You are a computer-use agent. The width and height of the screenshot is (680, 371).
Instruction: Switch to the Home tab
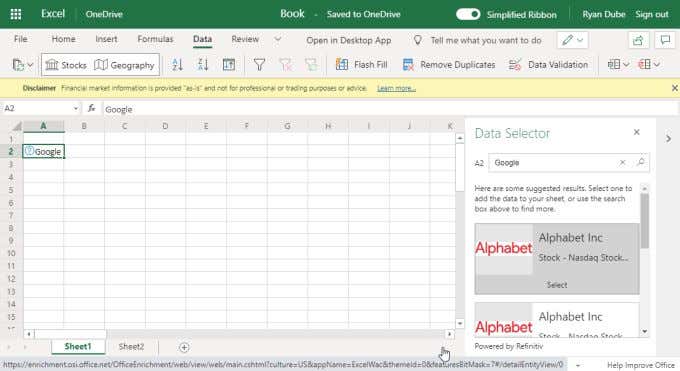coord(63,39)
